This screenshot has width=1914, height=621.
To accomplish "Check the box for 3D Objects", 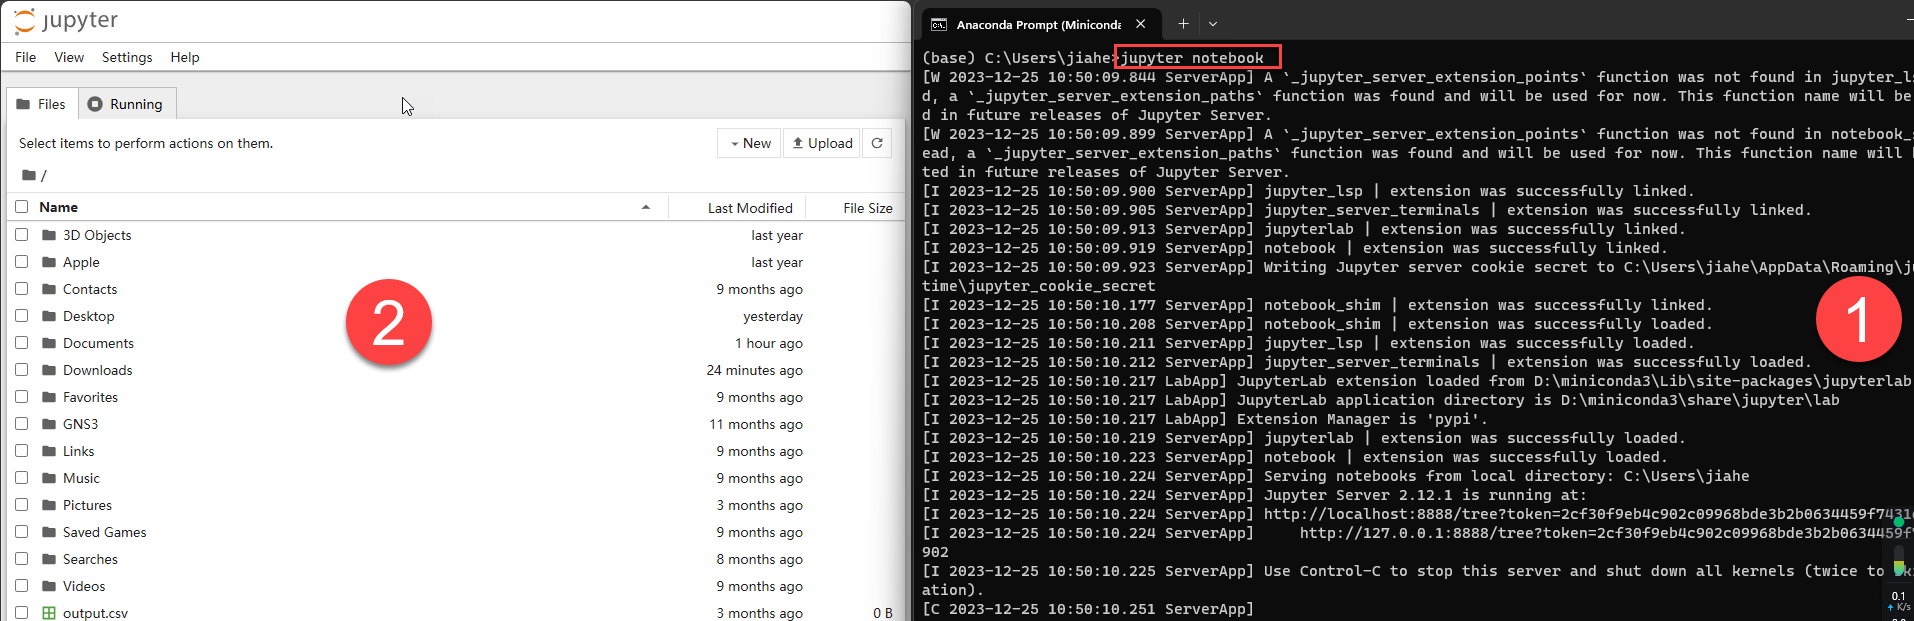I will (x=21, y=234).
